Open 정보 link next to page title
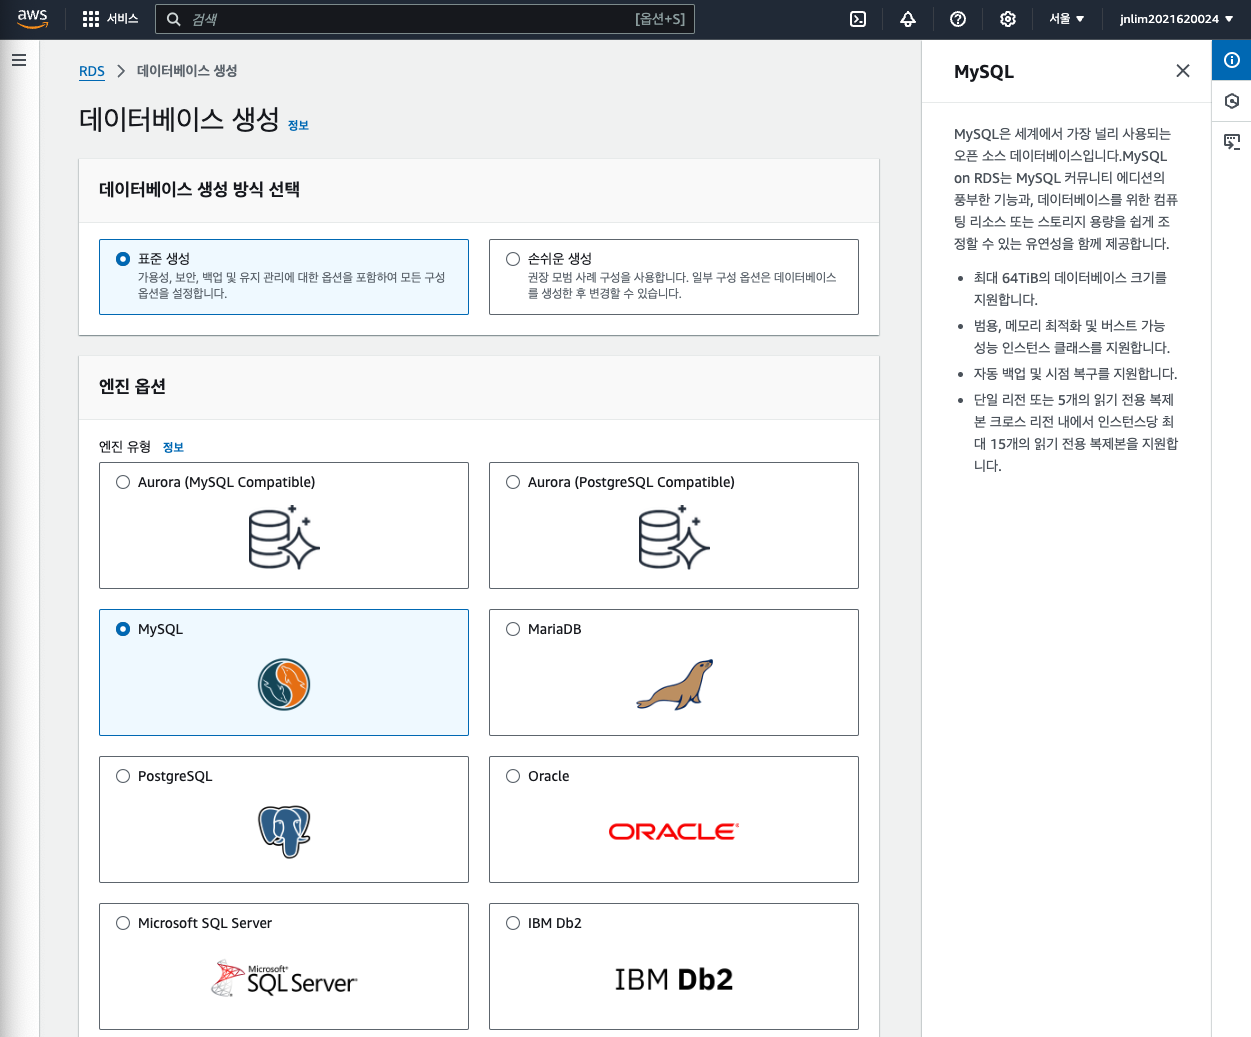 [x=298, y=125]
